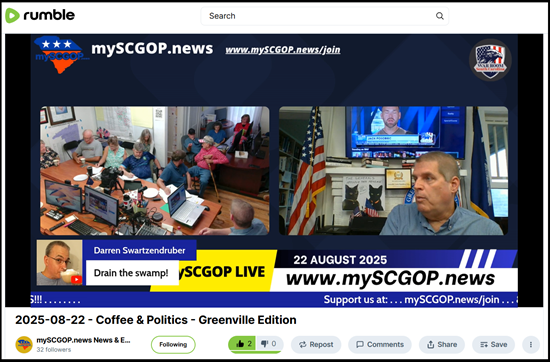550x362 pixels.
Task: Like the video with thumbs up
Action: point(242,344)
